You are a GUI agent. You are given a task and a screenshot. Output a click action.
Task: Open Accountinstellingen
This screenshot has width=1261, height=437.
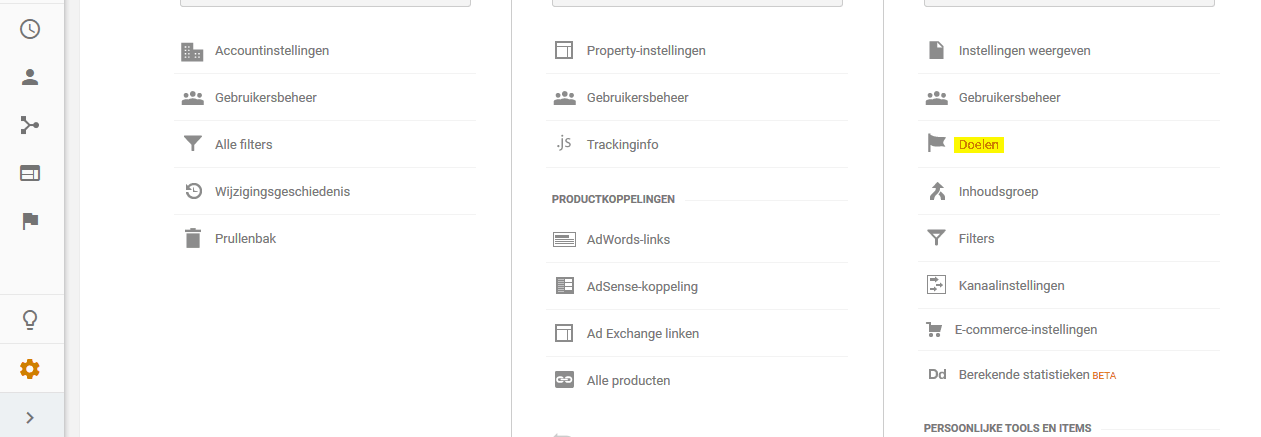[x=272, y=50]
